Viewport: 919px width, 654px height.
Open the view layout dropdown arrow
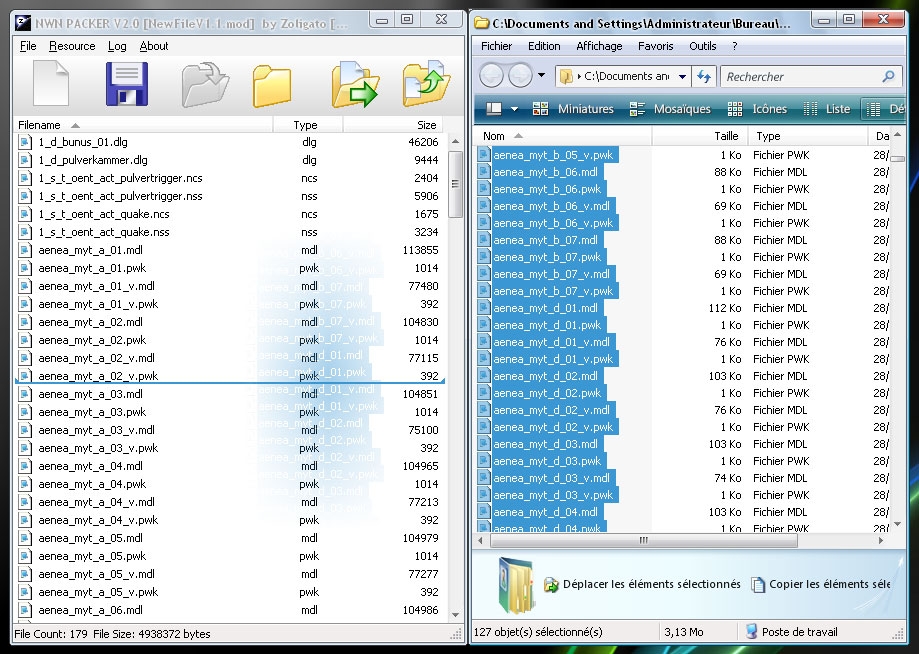[514, 109]
